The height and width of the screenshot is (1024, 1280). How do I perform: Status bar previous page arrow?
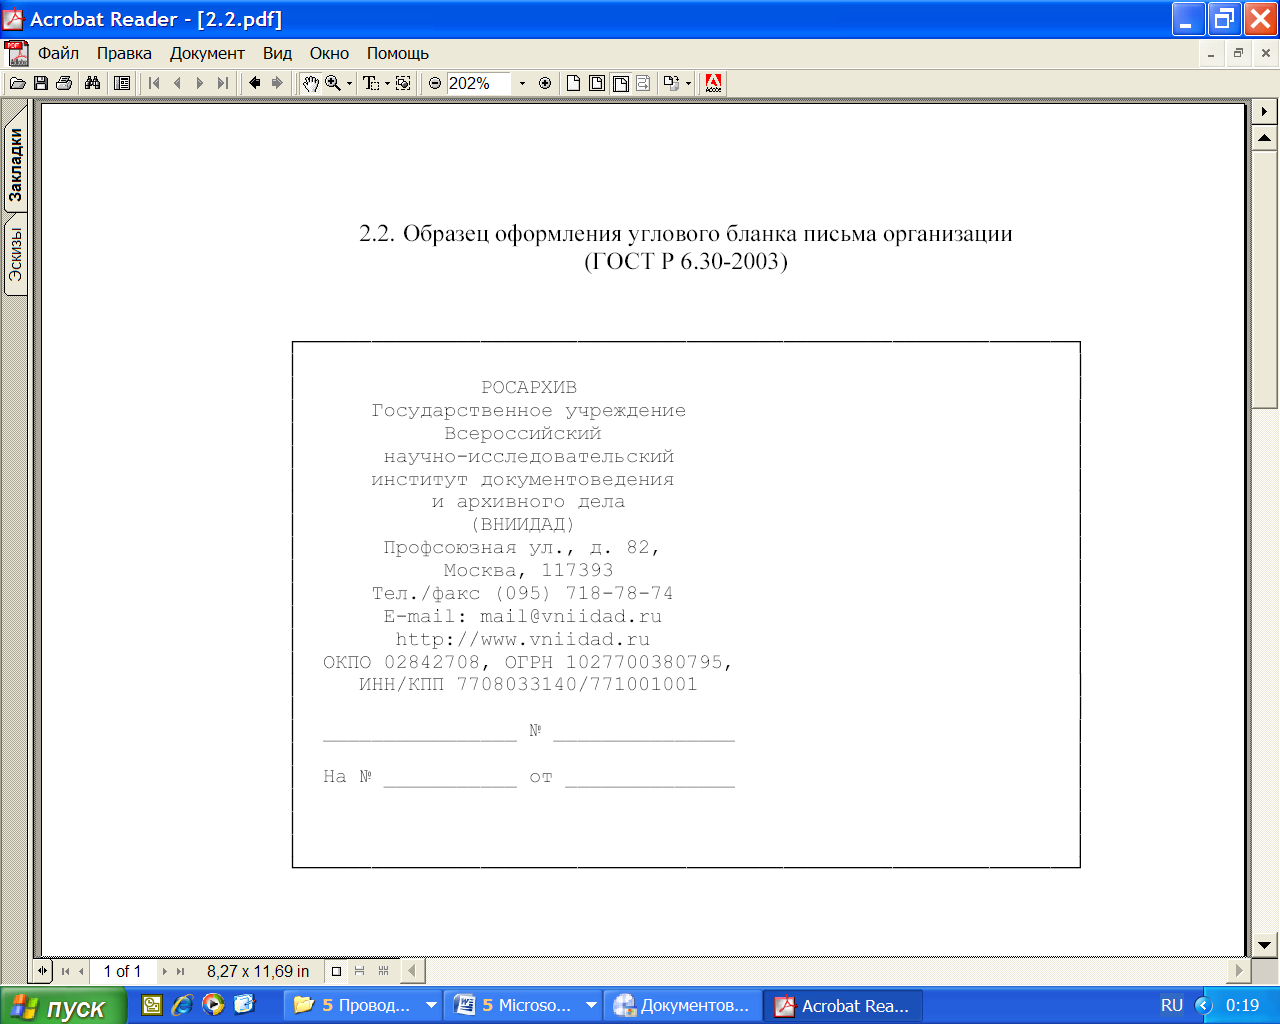point(81,971)
